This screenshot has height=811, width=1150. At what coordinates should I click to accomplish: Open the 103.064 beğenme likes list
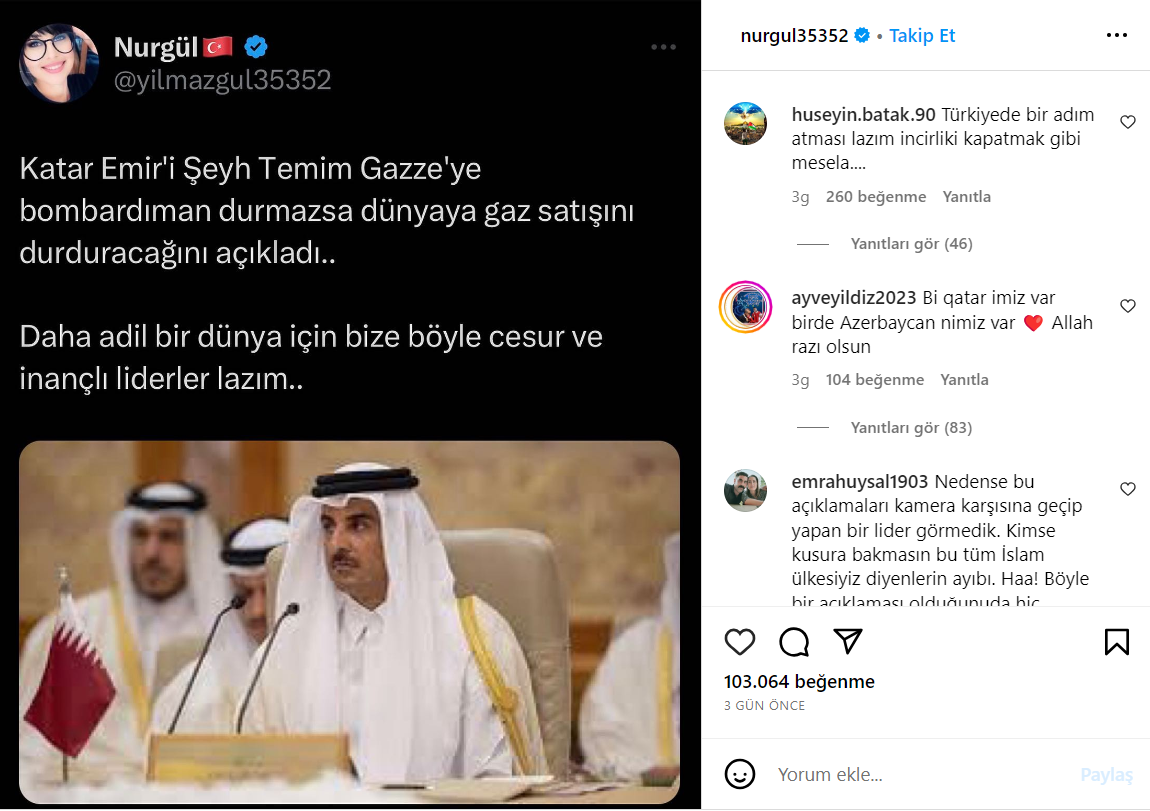pyautogui.click(x=799, y=682)
